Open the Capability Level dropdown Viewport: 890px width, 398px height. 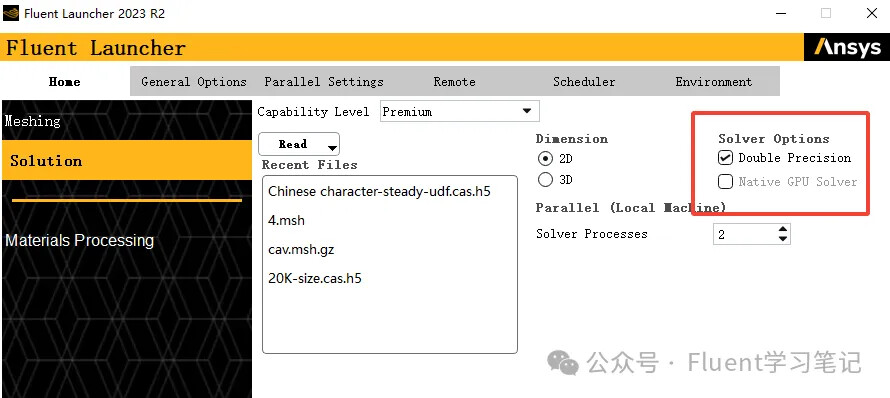pos(460,112)
